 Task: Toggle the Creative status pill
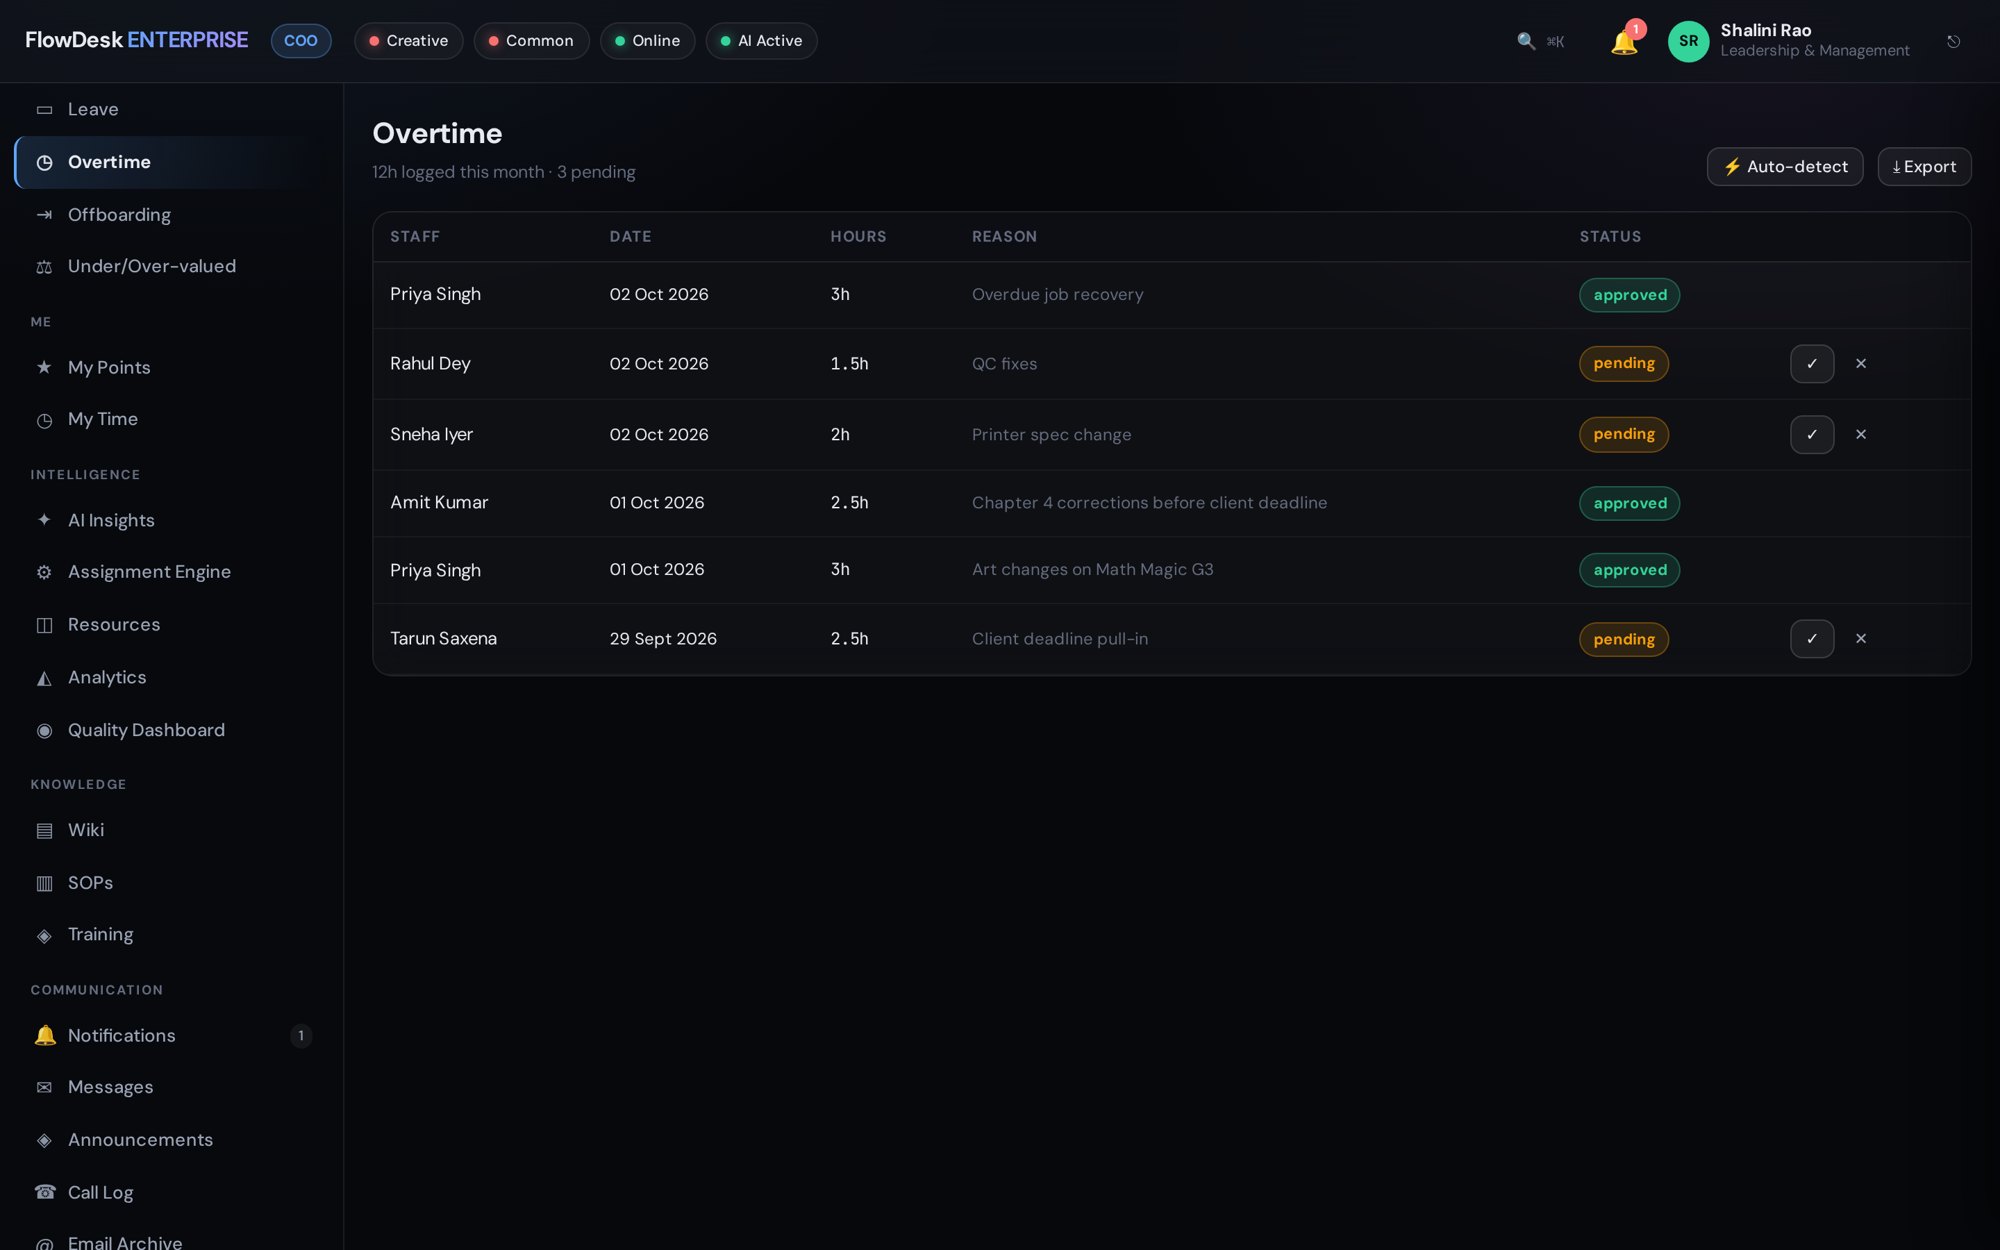click(408, 41)
